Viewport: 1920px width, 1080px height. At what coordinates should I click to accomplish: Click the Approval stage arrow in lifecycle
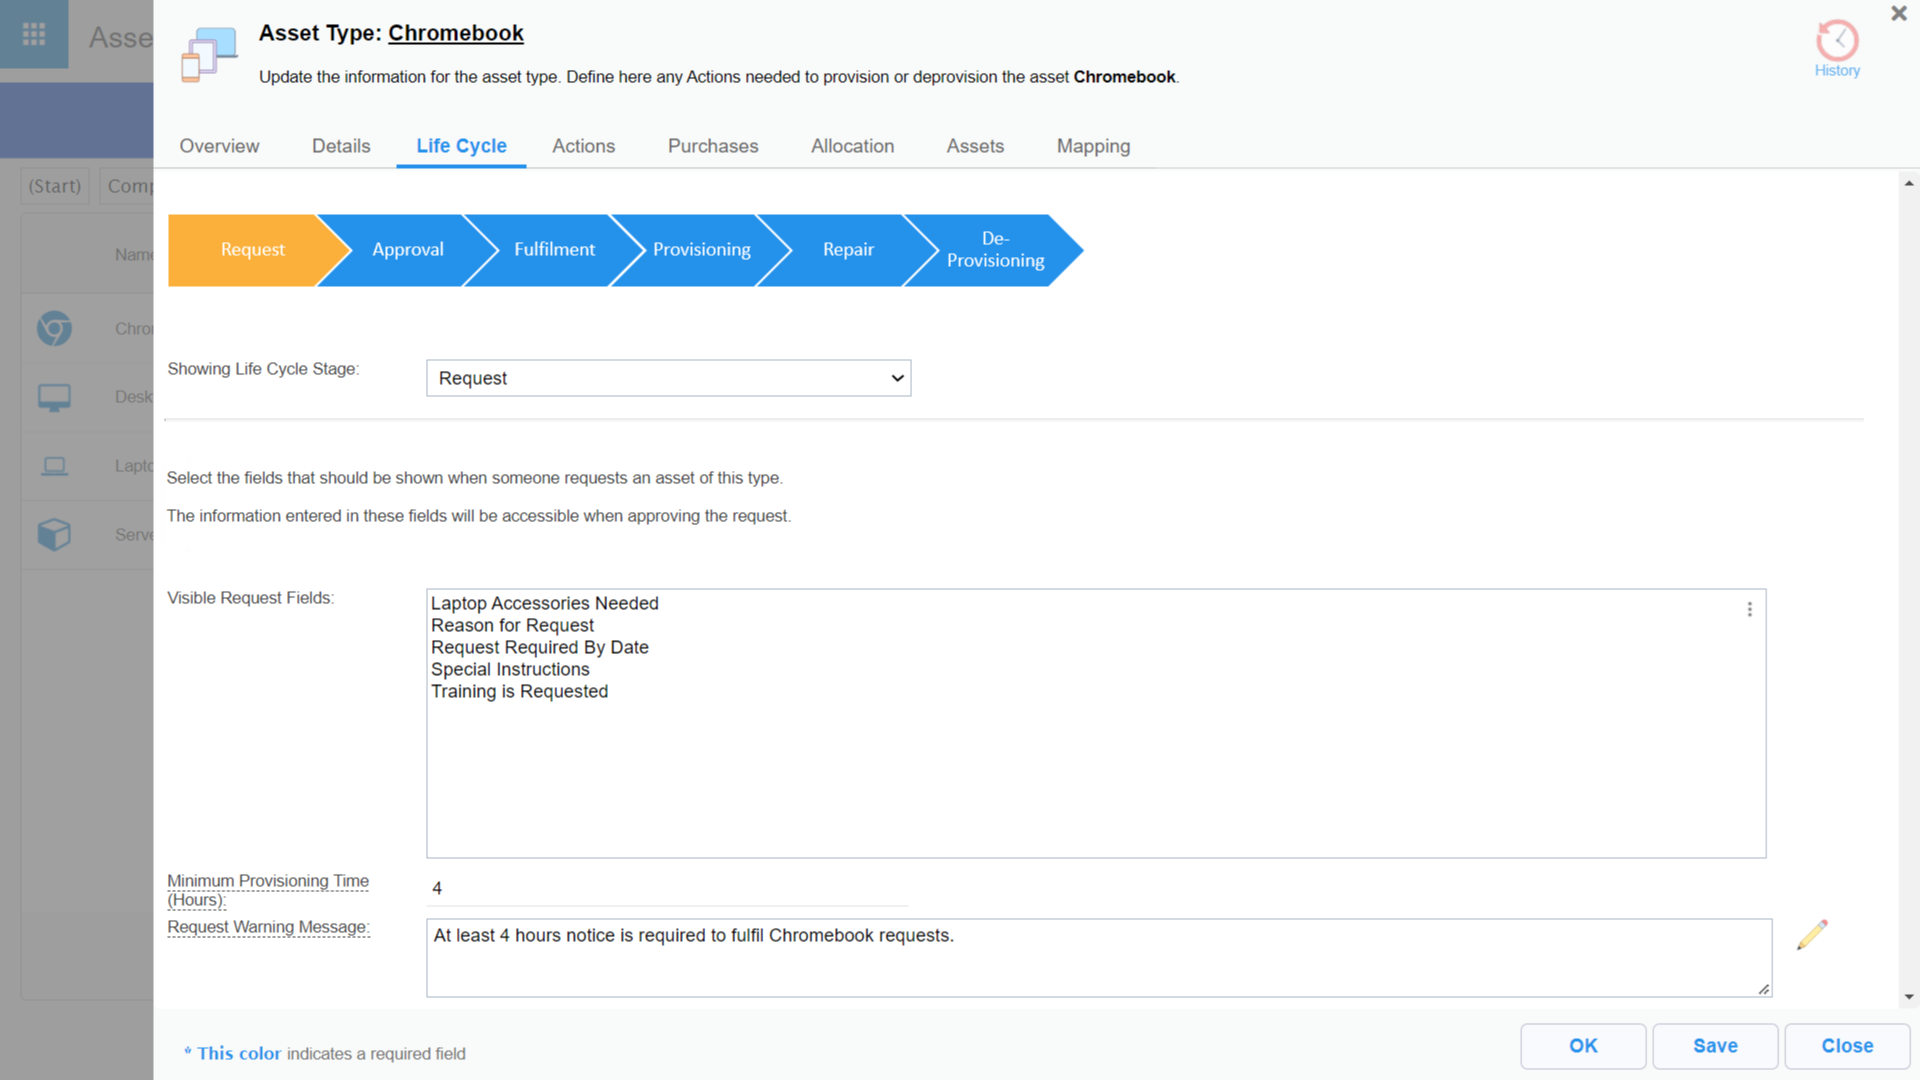coord(405,249)
